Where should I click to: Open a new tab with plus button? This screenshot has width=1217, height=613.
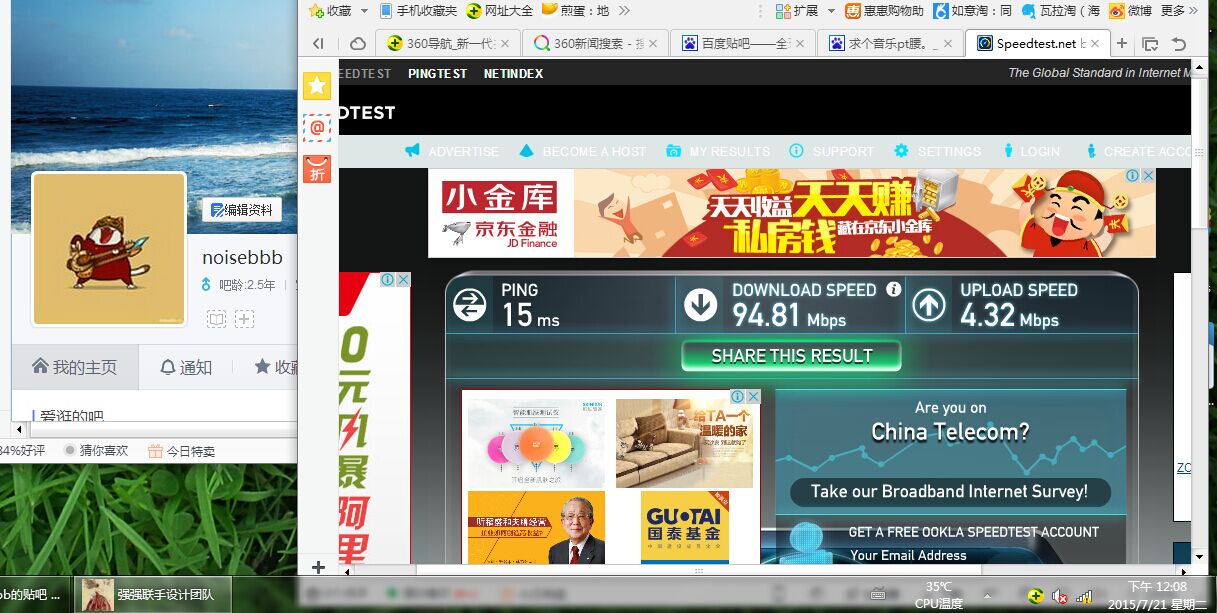click(1121, 43)
